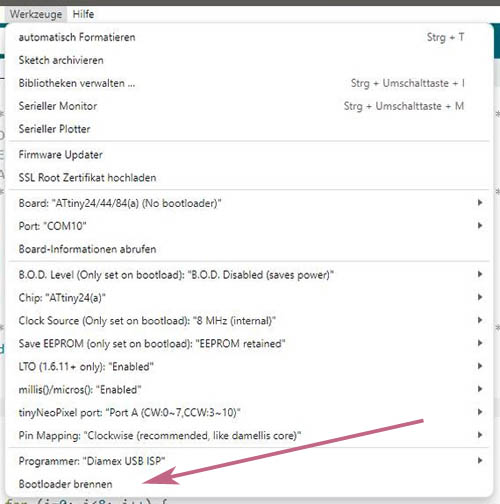Viewport: 500px width, 504px height.
Task: Expand the B.O.D. Level submenu
Action: click(249, 275)
